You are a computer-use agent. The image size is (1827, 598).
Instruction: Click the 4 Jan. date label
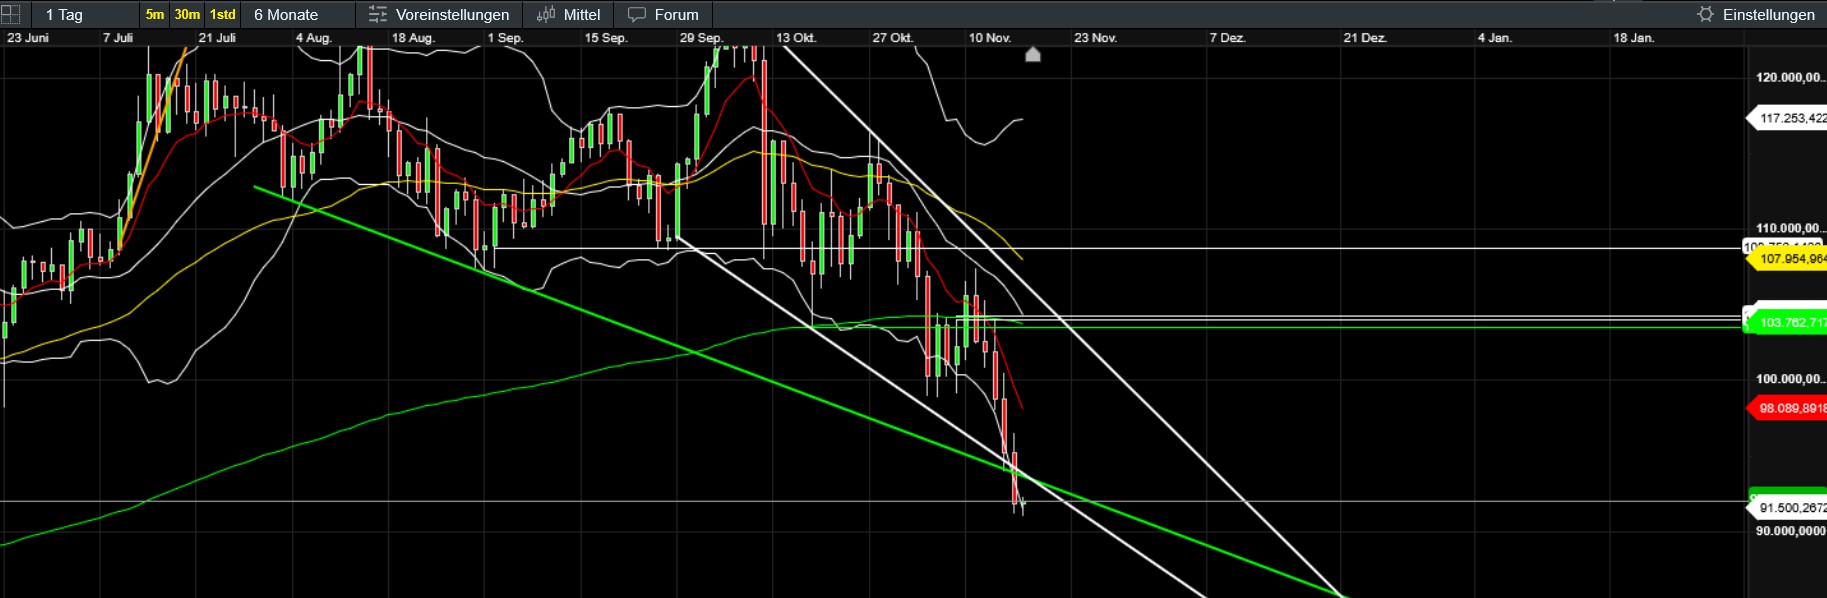[x=1495, y=38]
